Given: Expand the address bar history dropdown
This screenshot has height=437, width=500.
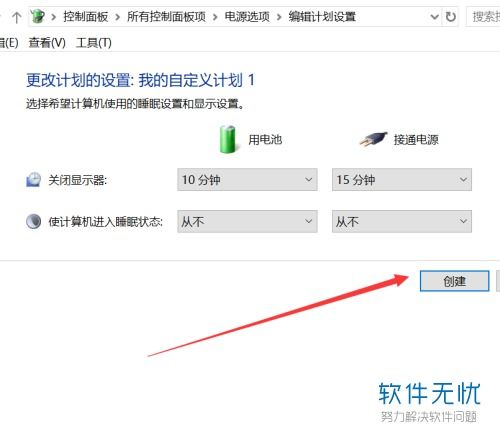Looking at the screenshot, I should pos(434,16).
